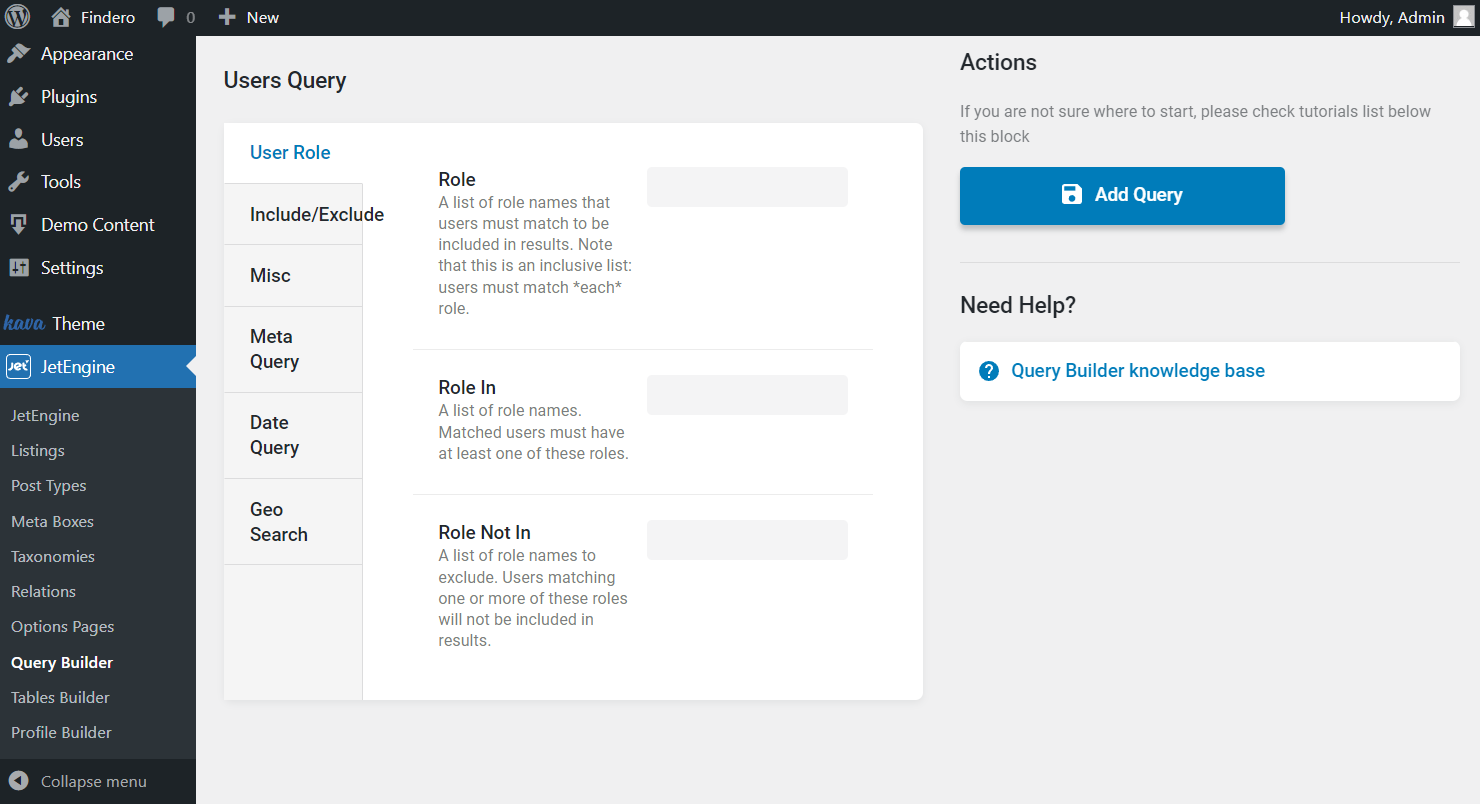Click Collapse menu text
Viewport: 1480px width, 804px height.
[94, 782]
